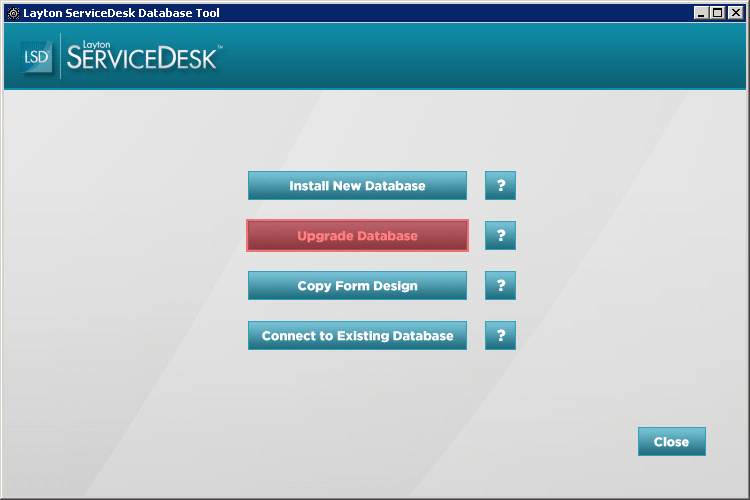Show help for Upgrade Database
The width and height of the screenshot is (750, 500).
point(500,235)
